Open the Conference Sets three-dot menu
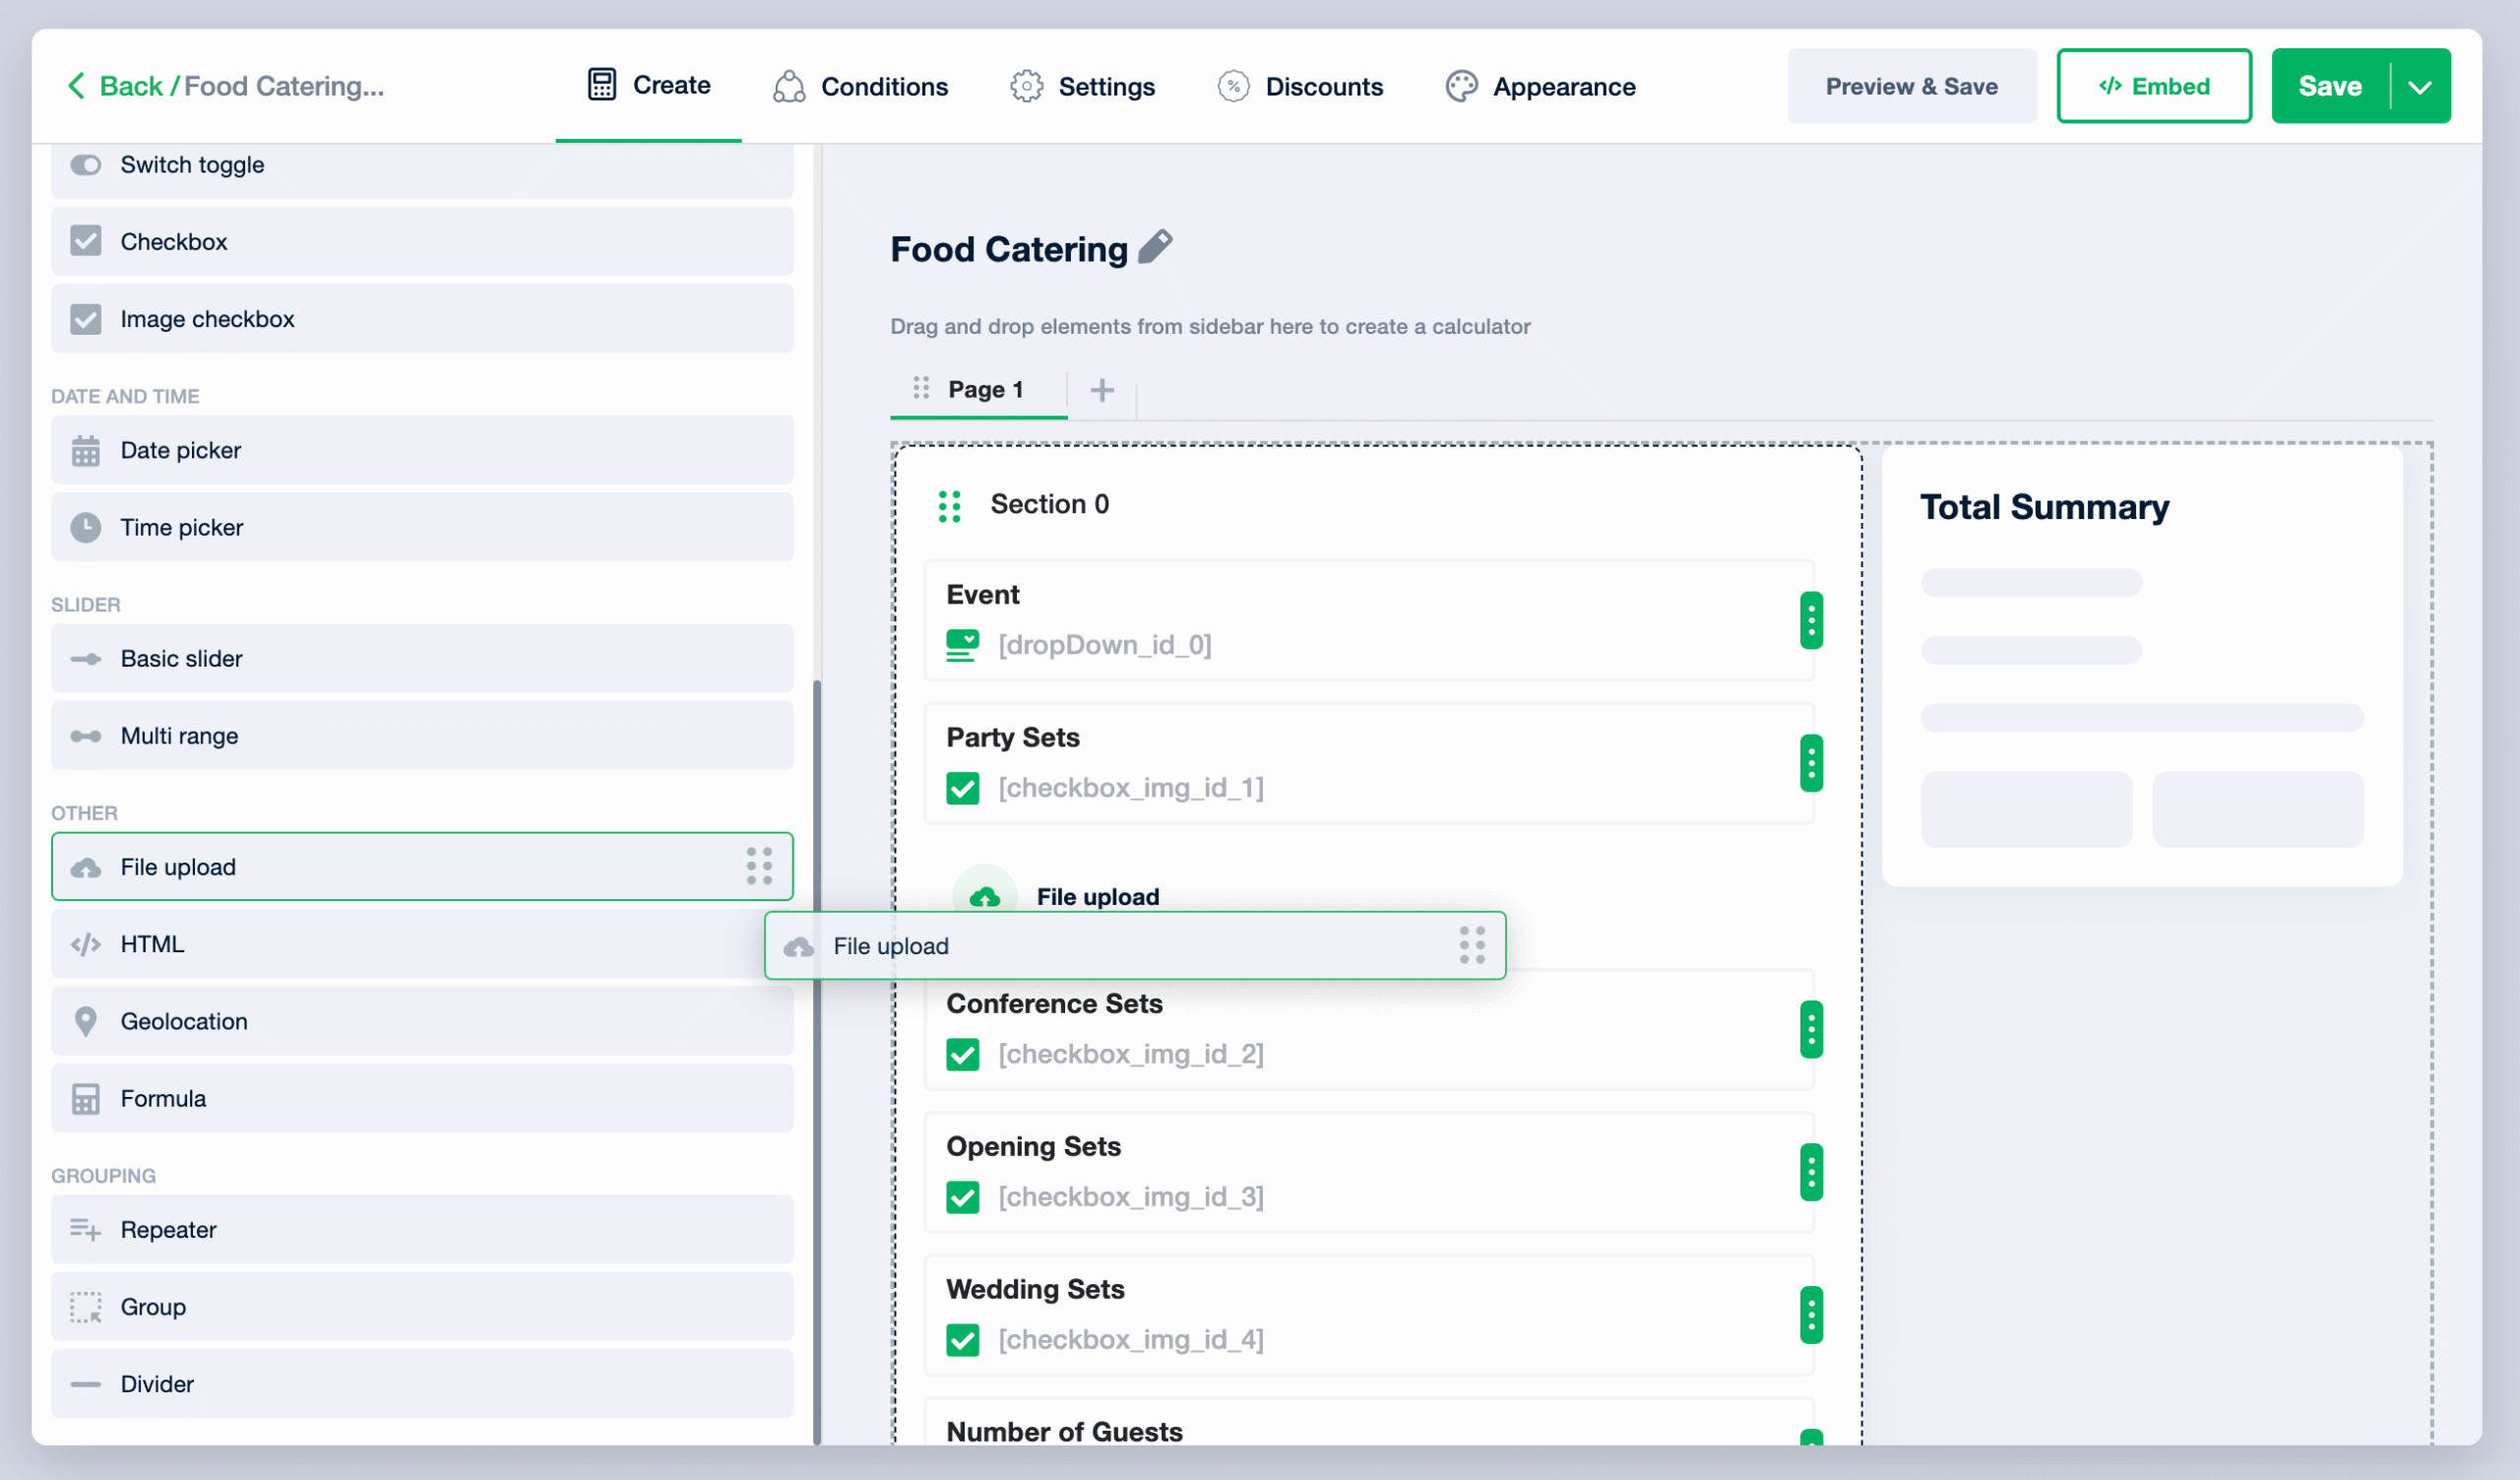This screenshot has height=1480, width=2520. click(x=1811, y=1030)
